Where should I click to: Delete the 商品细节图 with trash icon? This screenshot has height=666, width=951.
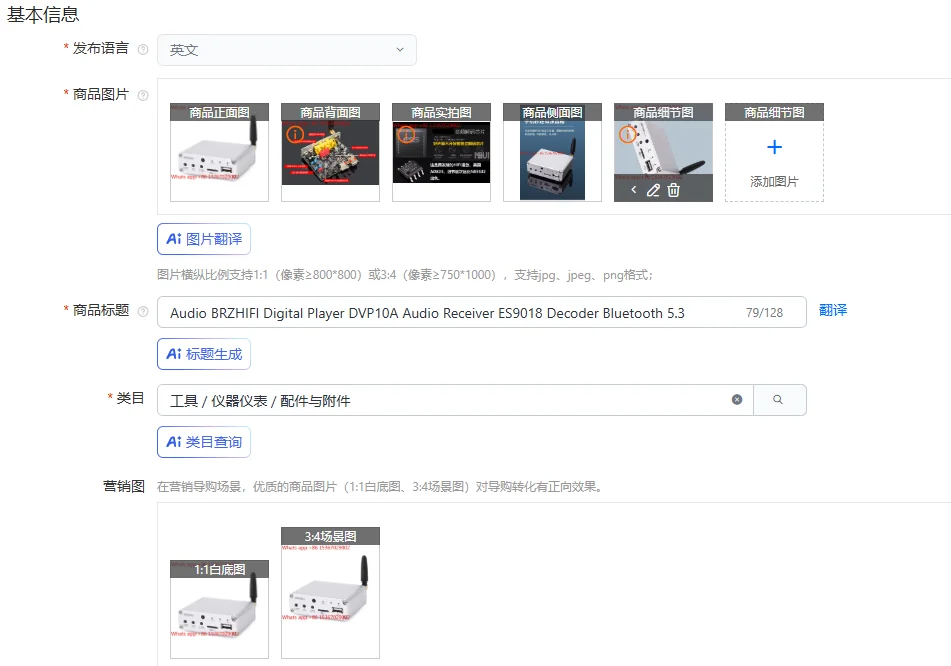(673, 190)
